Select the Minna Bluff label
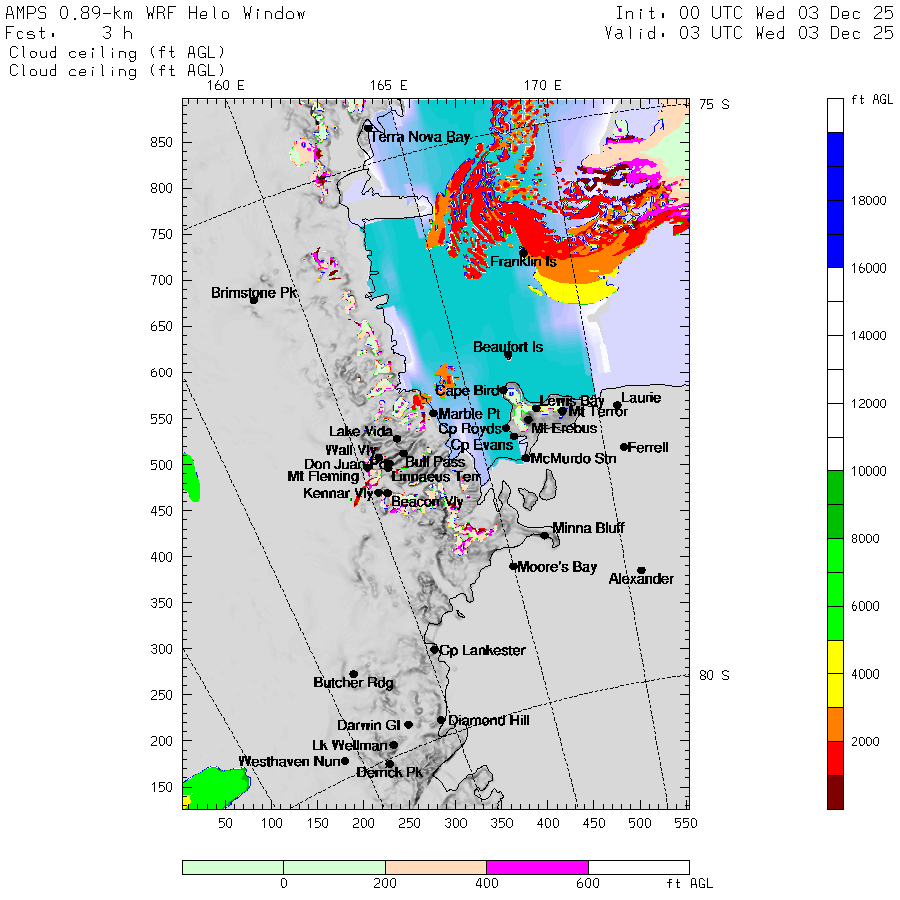Screen dimensions: 900x900 click(x=588, y=527)
